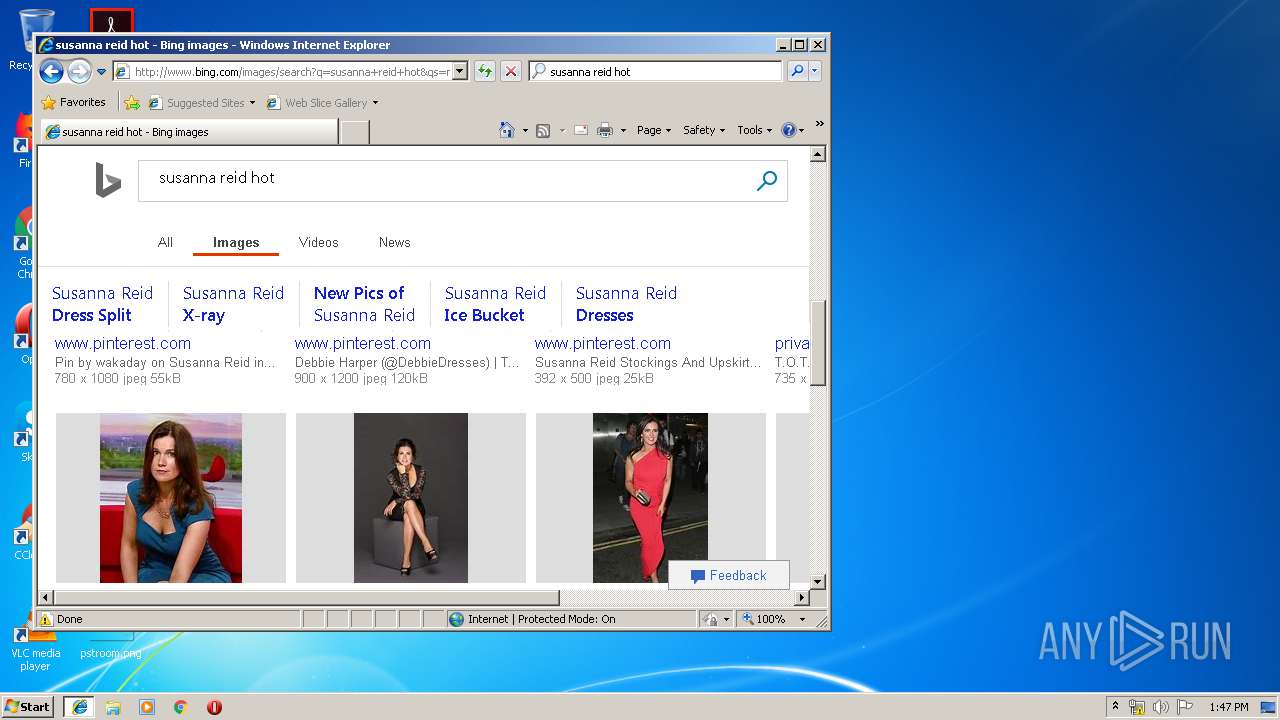Click the vertical scrollbar down arrow
Viewport: 1280px width, 720px height.
[x=817, y=581]
